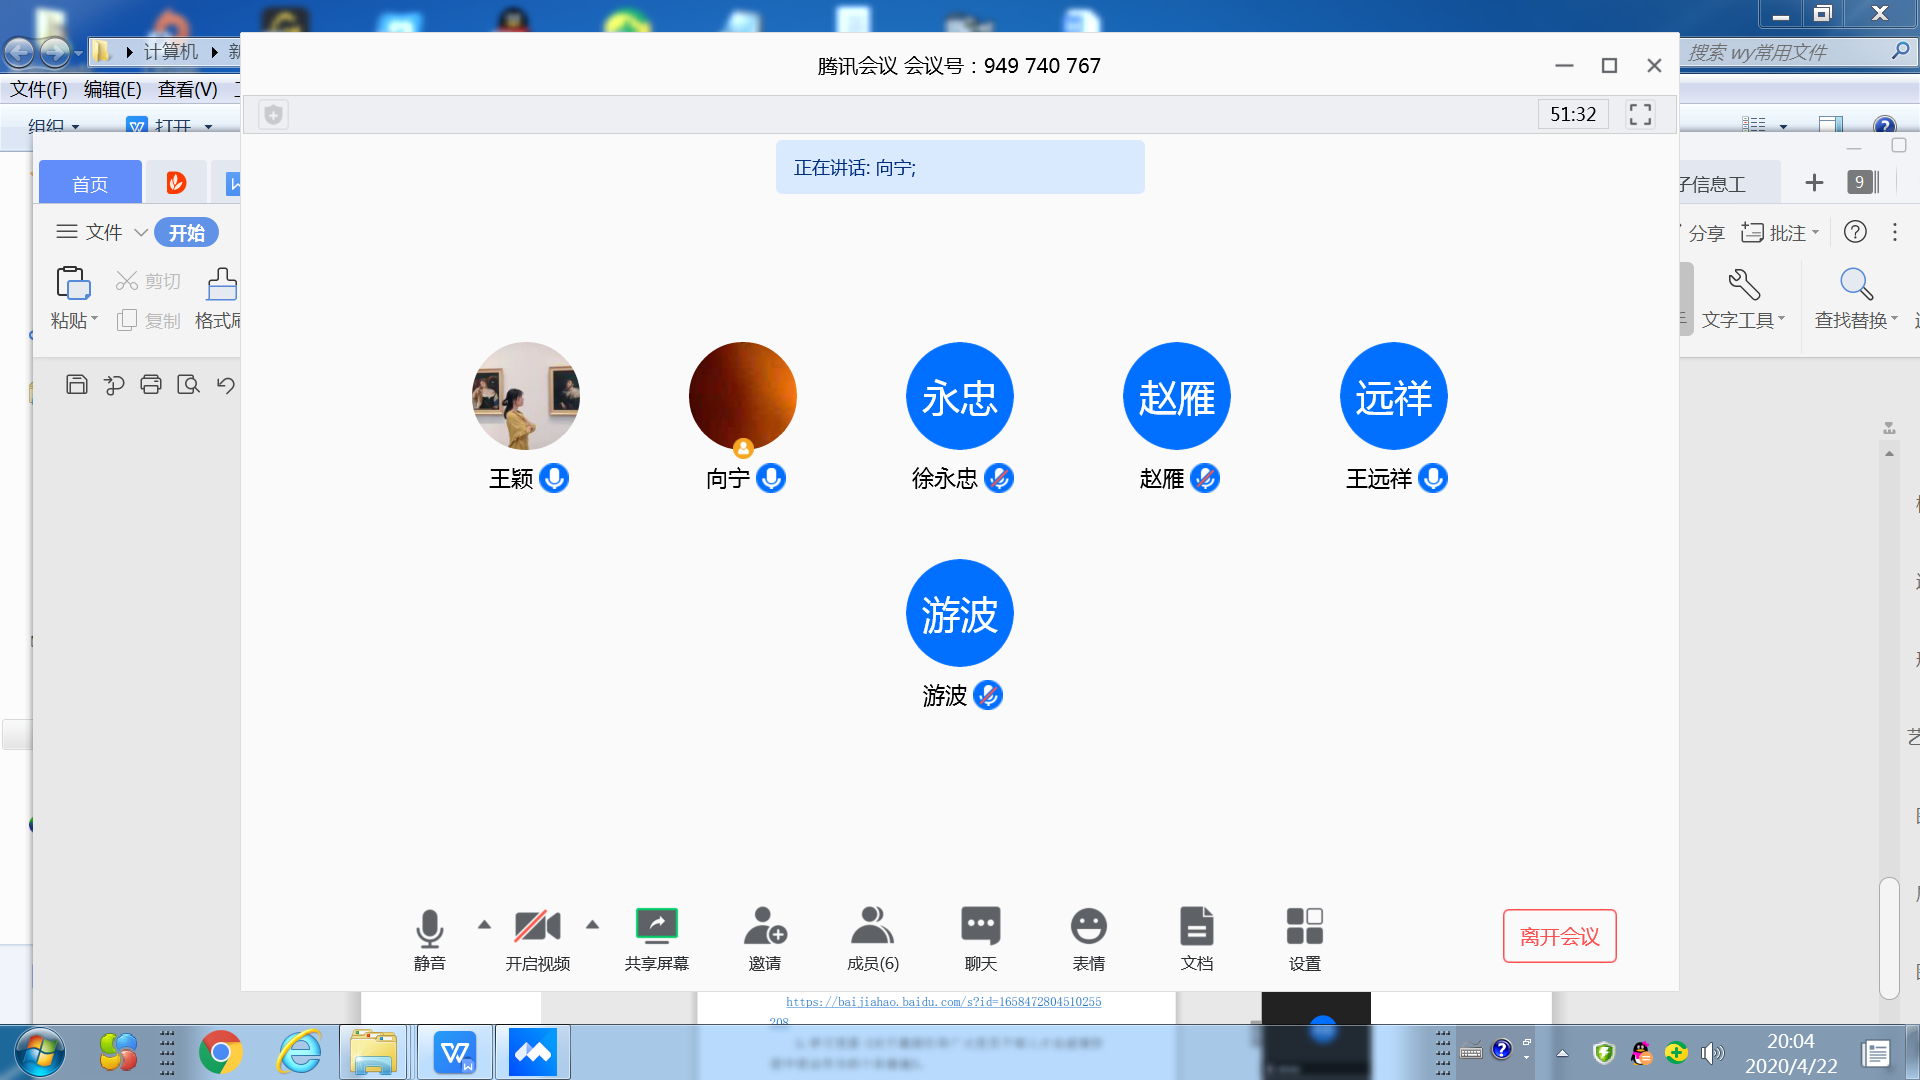1920x1080 pixels.
Task: Click 游波's avatar circle
Action: [x=960, y=613]
